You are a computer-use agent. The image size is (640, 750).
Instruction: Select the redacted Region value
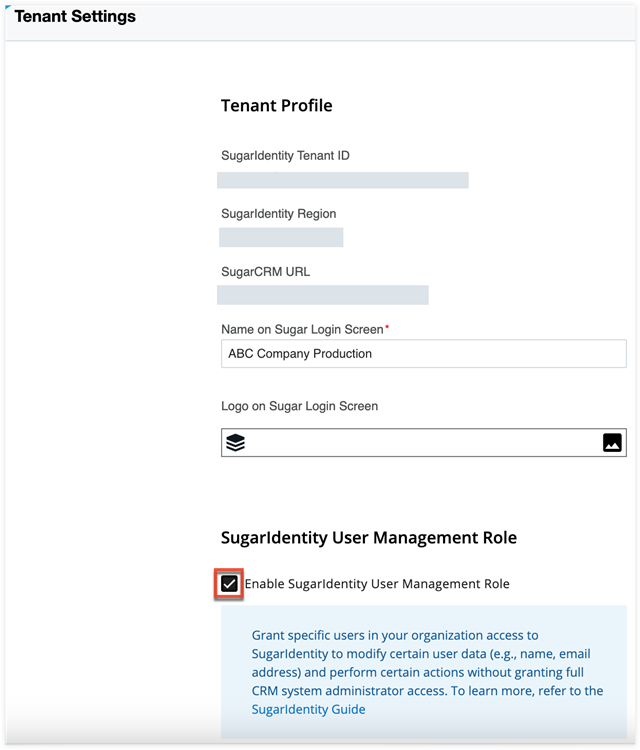[x=281, y=237]
